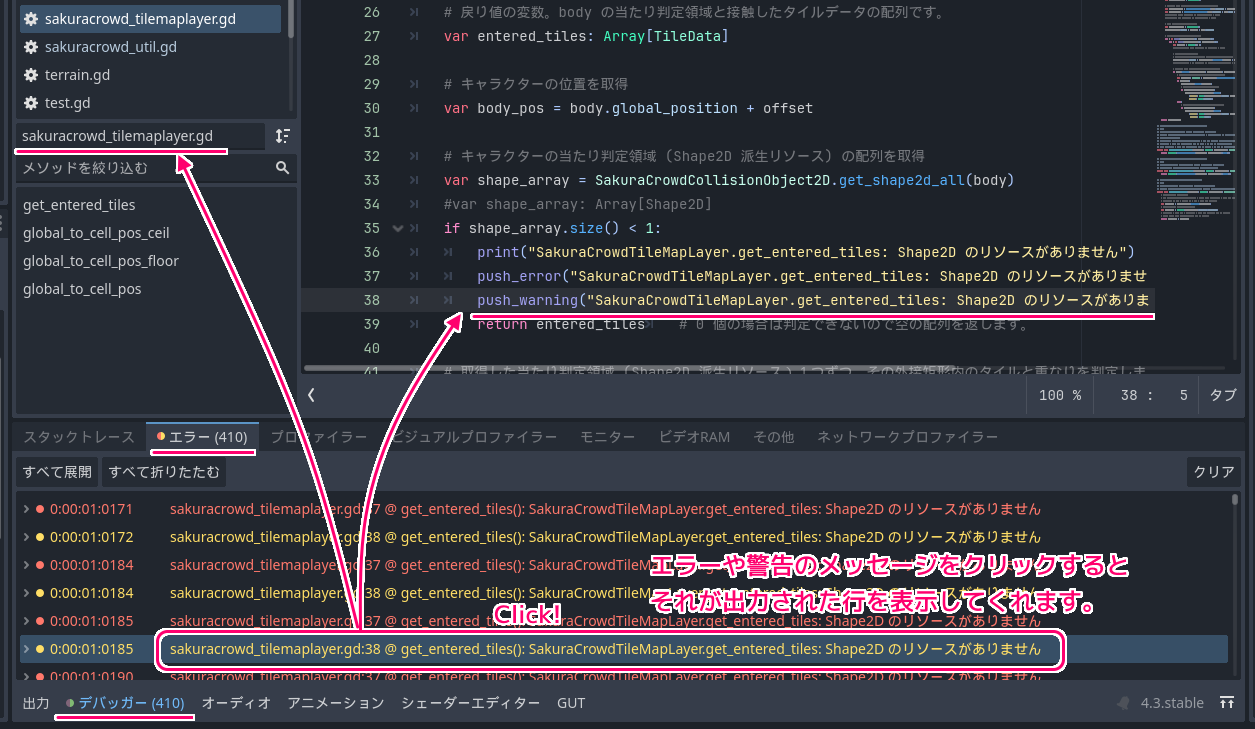Collapse the code fold arrow at line 35

pos(398,228)
